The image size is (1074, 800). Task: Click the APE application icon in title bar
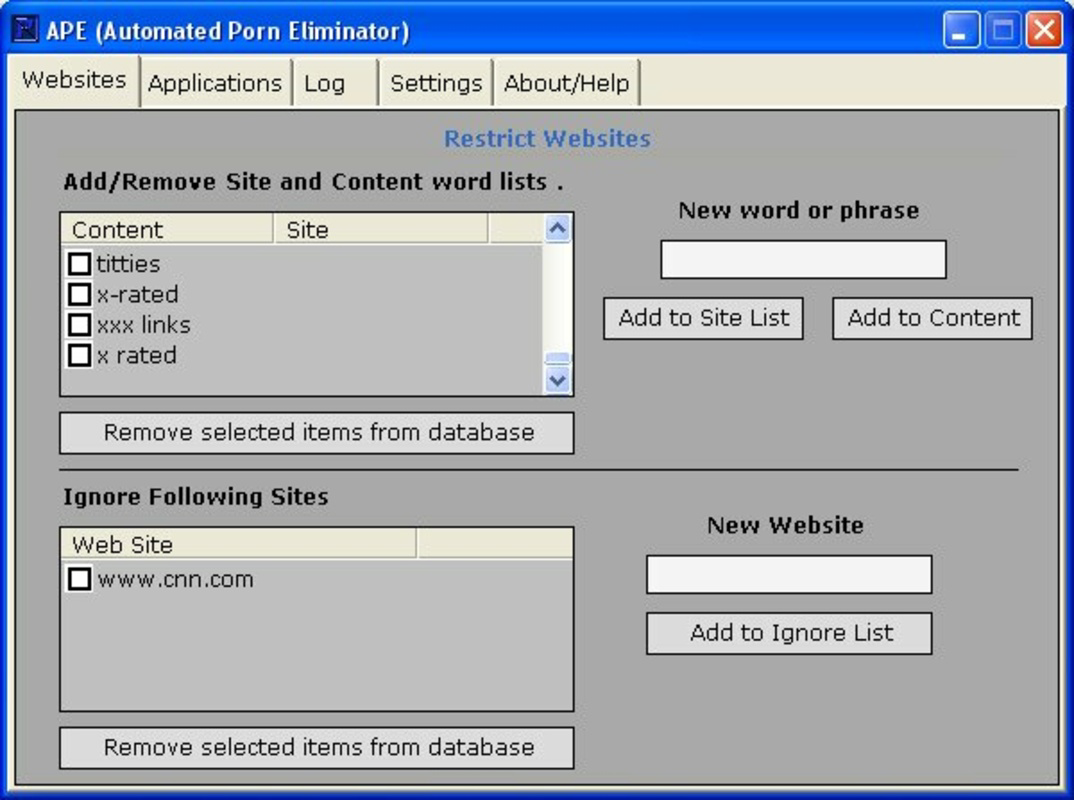tap(25, 29)
